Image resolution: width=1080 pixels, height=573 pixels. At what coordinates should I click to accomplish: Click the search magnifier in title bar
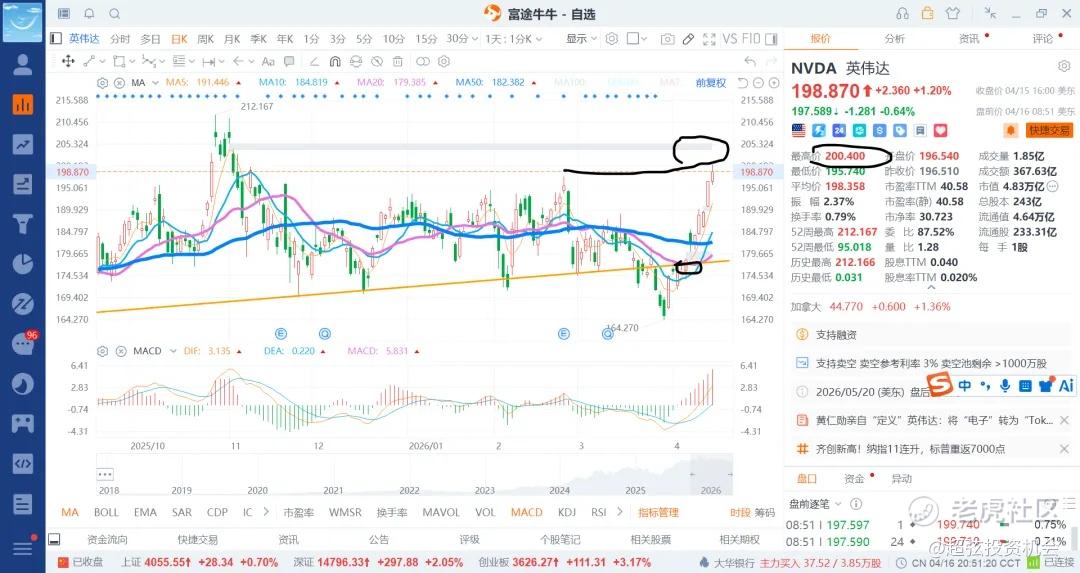coord(114,13)
